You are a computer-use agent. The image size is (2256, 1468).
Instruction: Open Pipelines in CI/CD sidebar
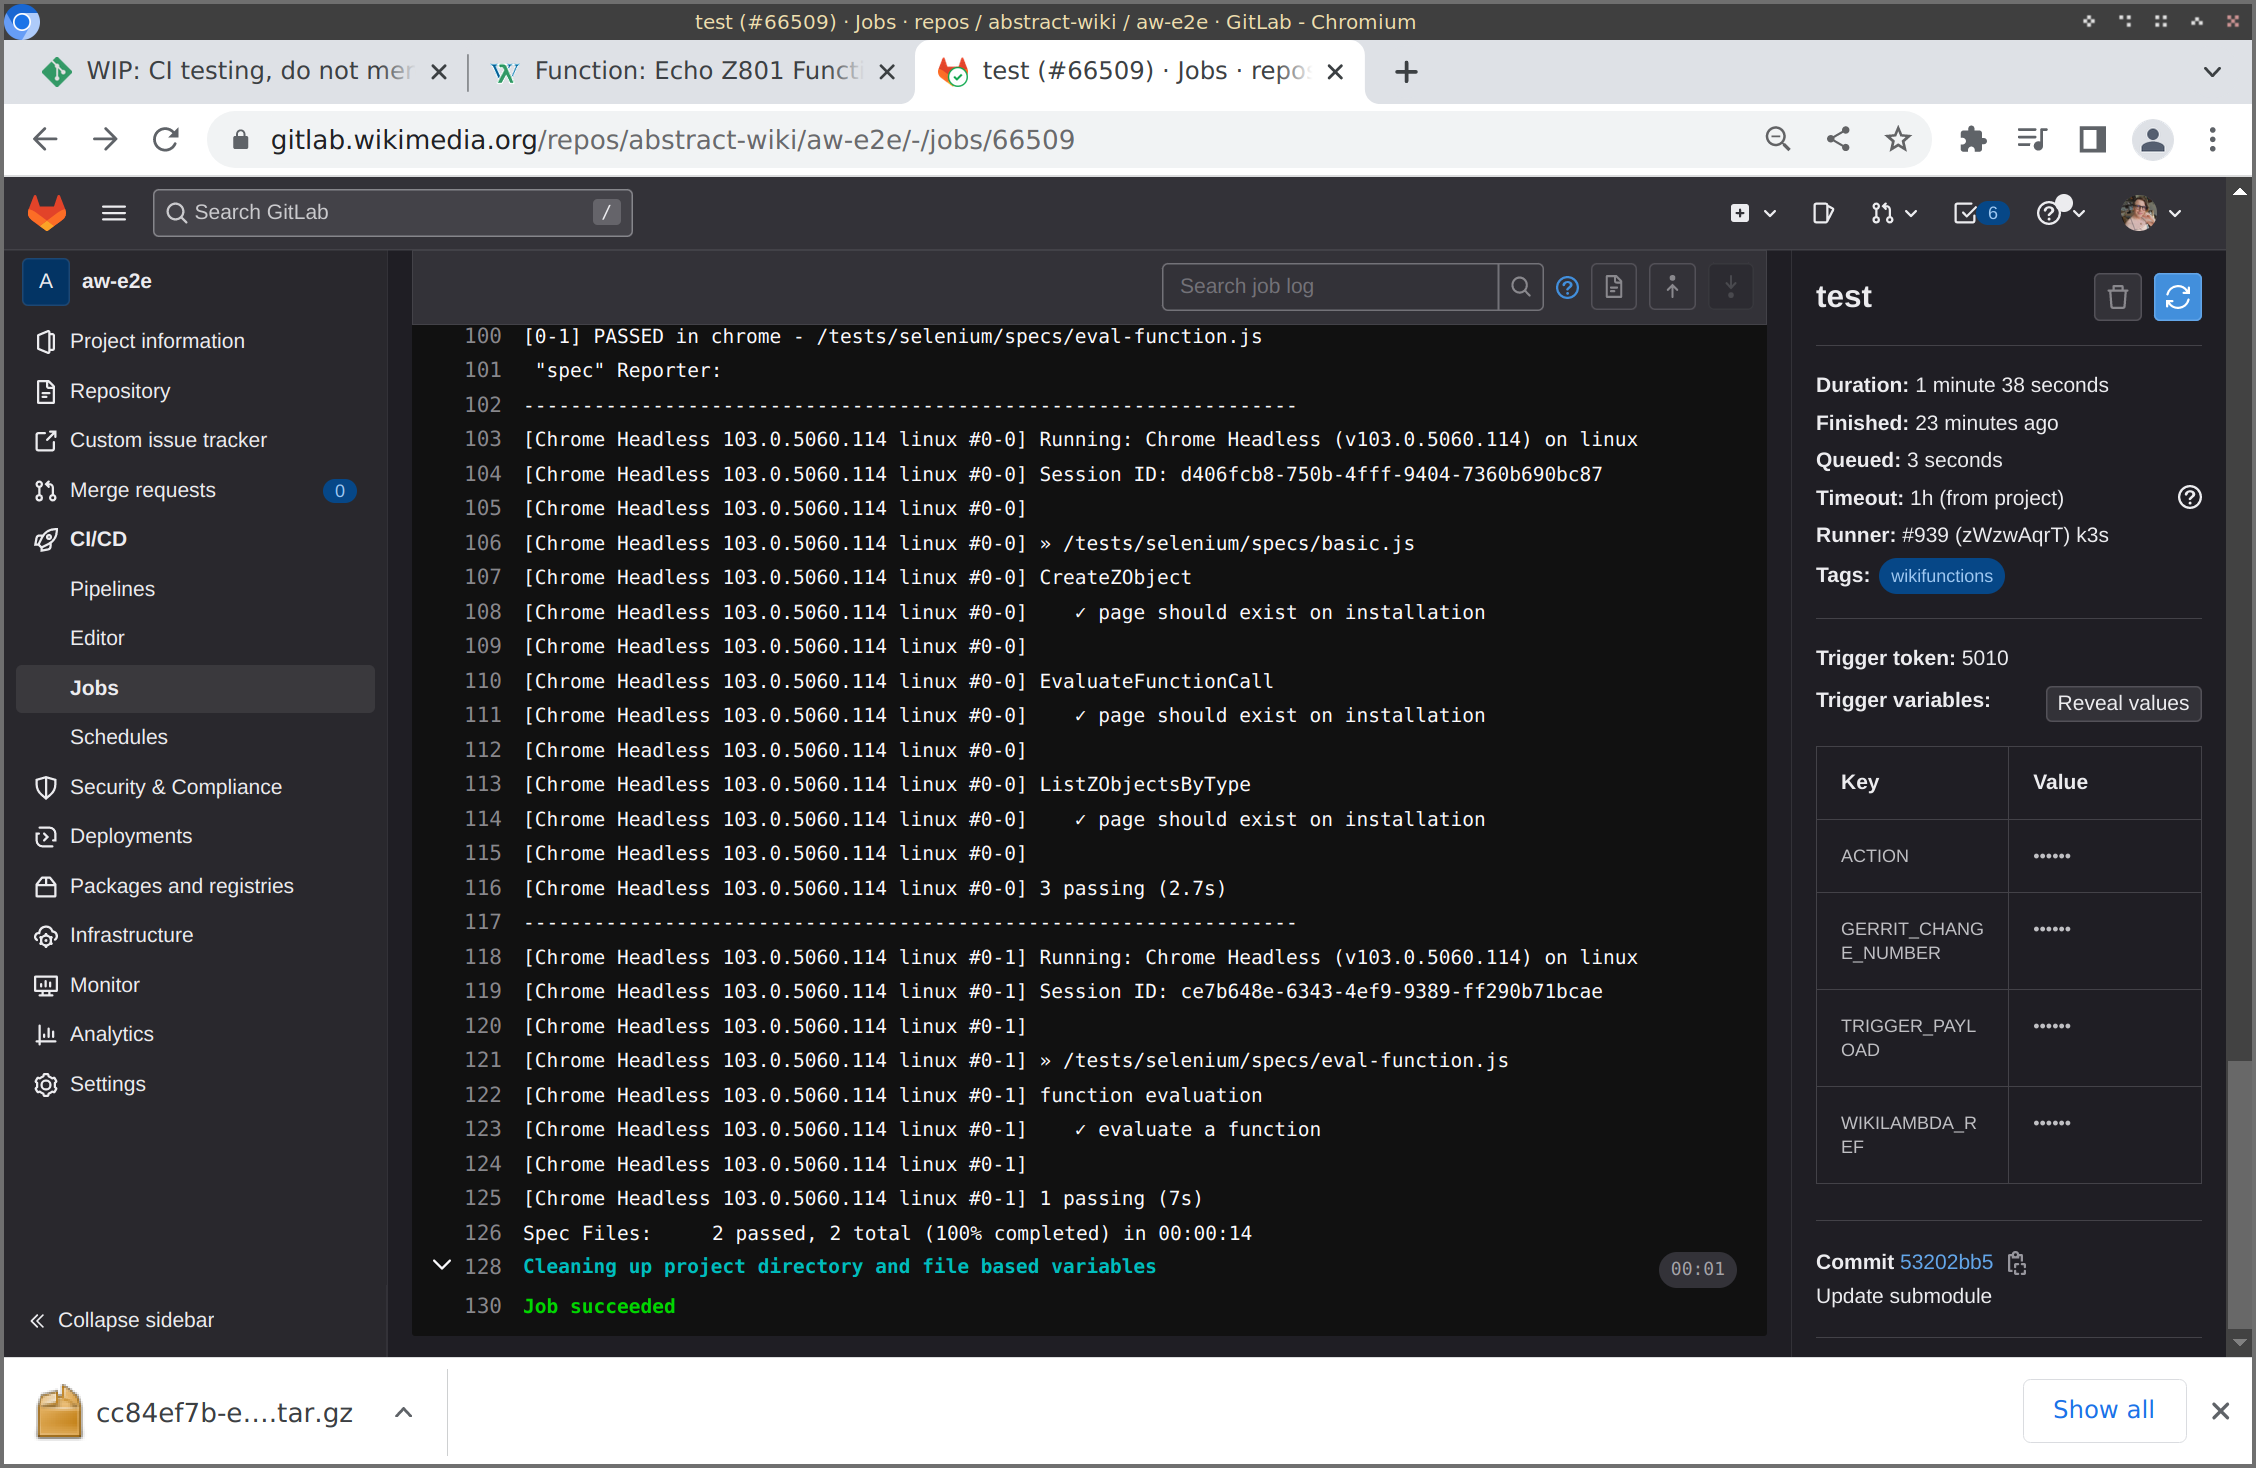(x=112, y=589)
